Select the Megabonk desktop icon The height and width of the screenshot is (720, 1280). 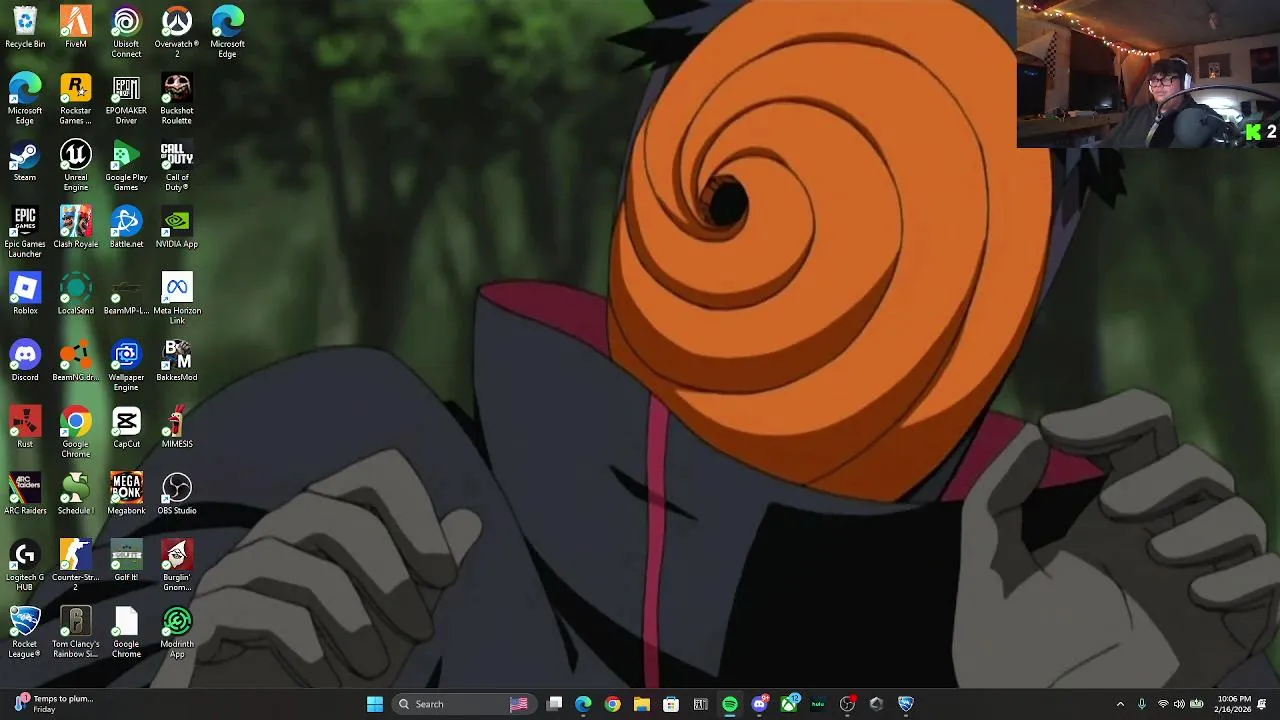[x=126, y=494]
